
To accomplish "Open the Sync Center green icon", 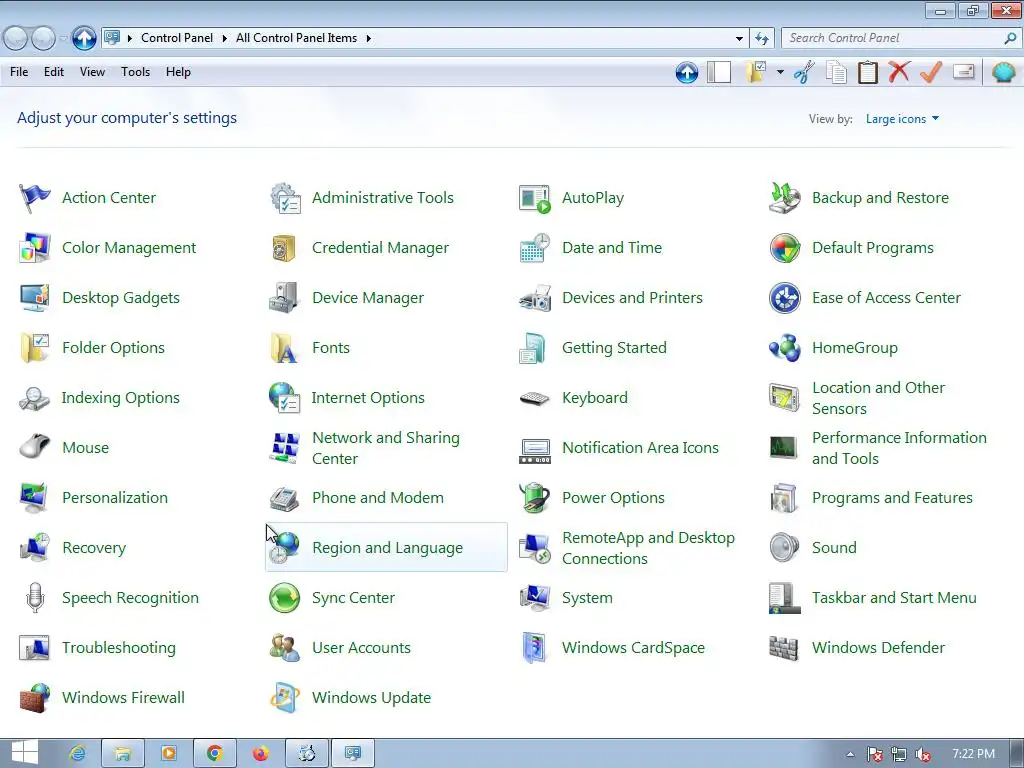I will (285, 598).
